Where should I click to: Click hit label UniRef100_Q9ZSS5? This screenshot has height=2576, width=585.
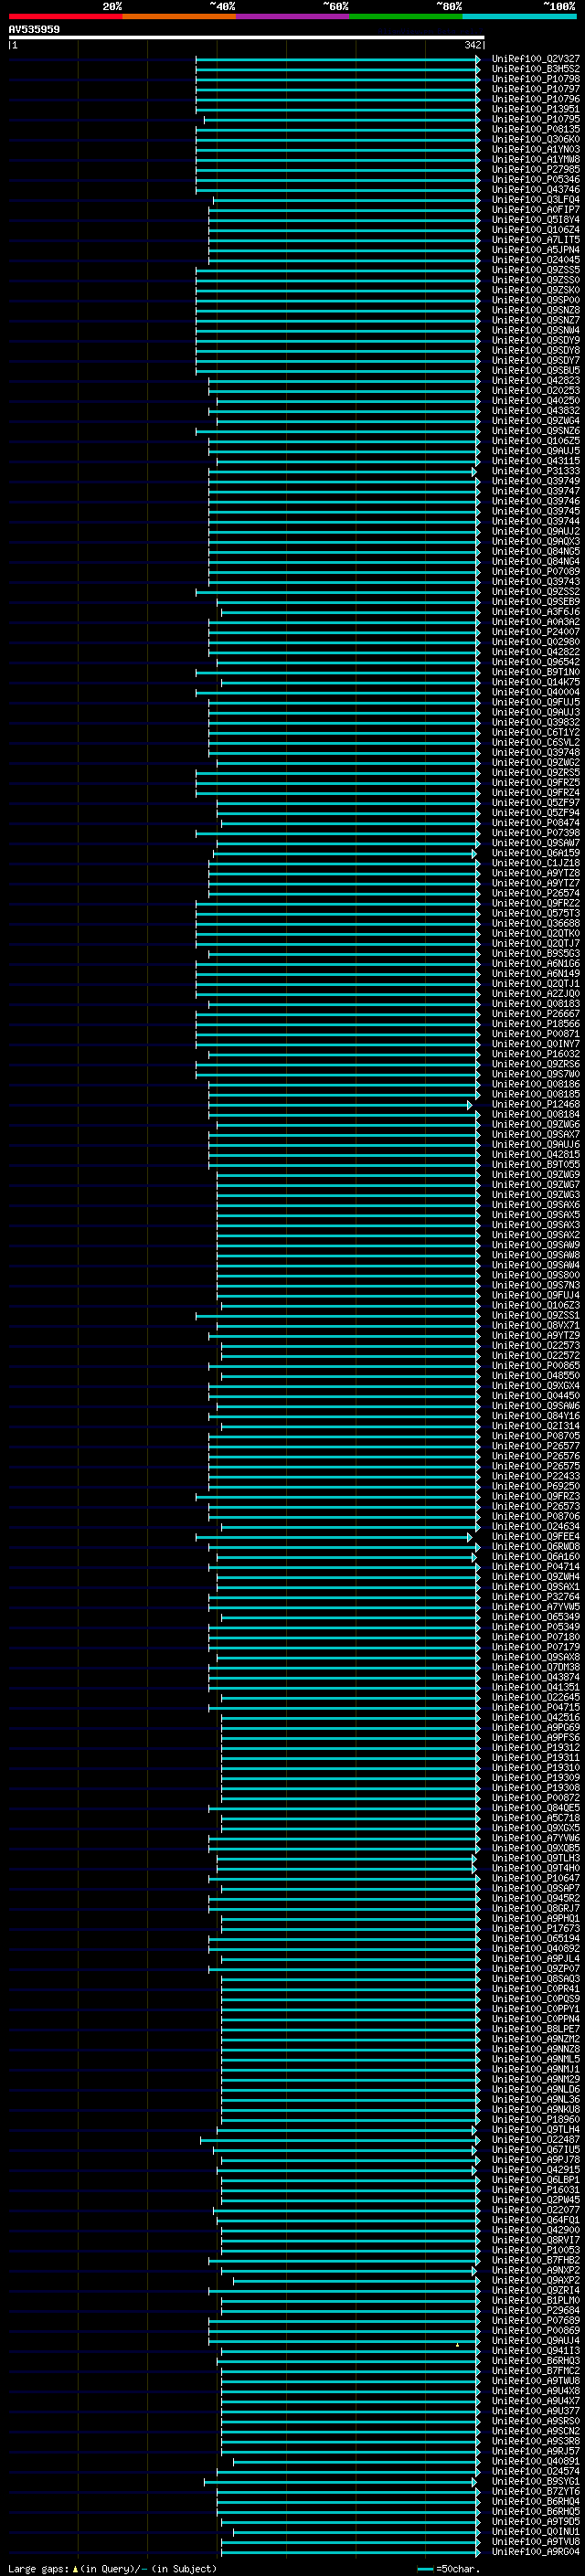click(536, 270)
